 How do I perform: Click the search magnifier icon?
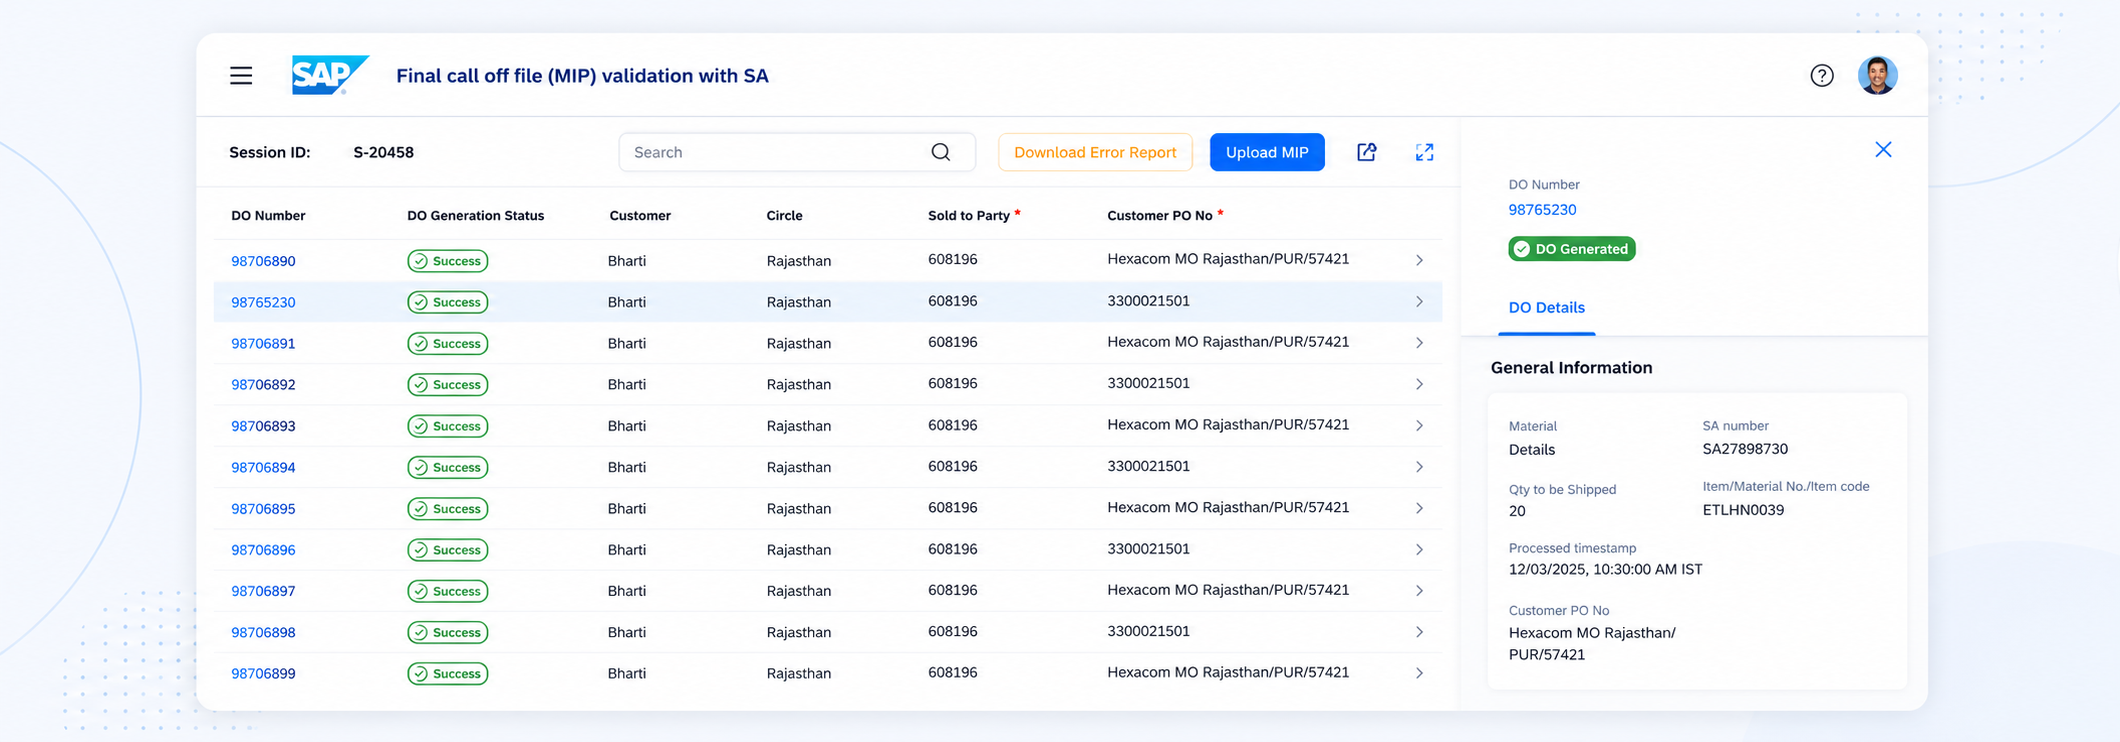[x=941, y=152]
